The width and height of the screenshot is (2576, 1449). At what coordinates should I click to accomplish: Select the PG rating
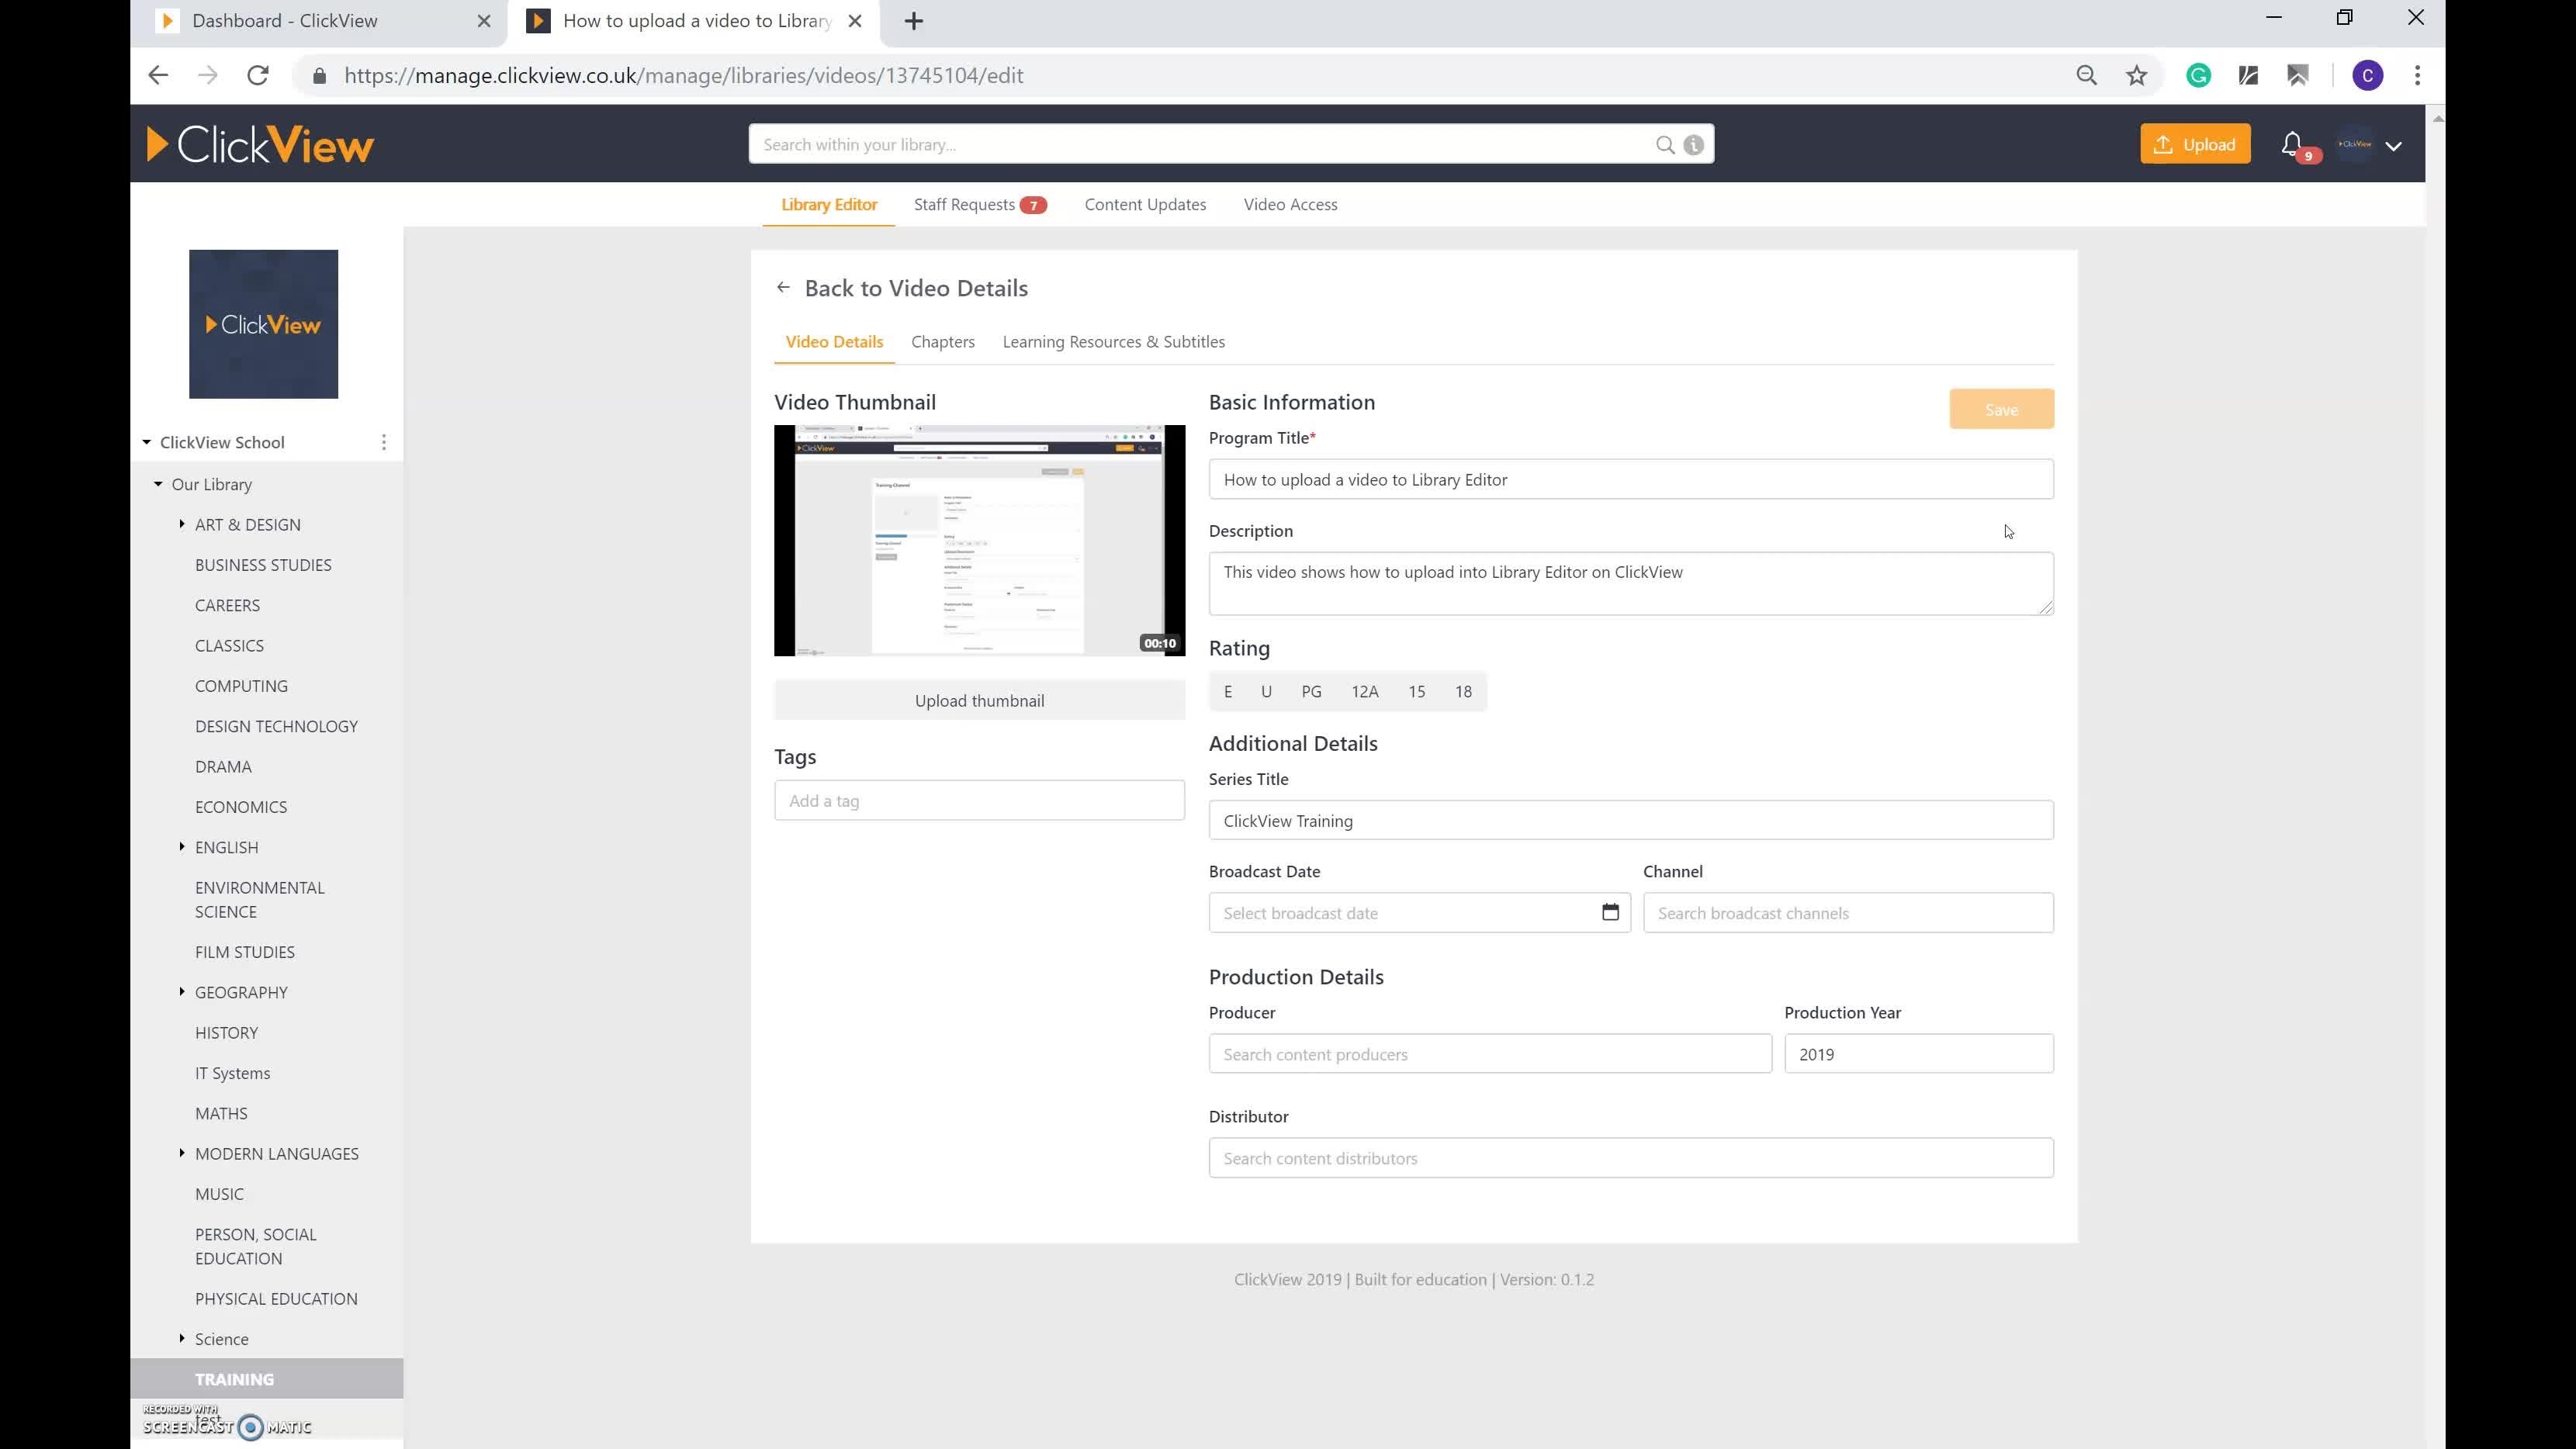tap(1311, 691)
